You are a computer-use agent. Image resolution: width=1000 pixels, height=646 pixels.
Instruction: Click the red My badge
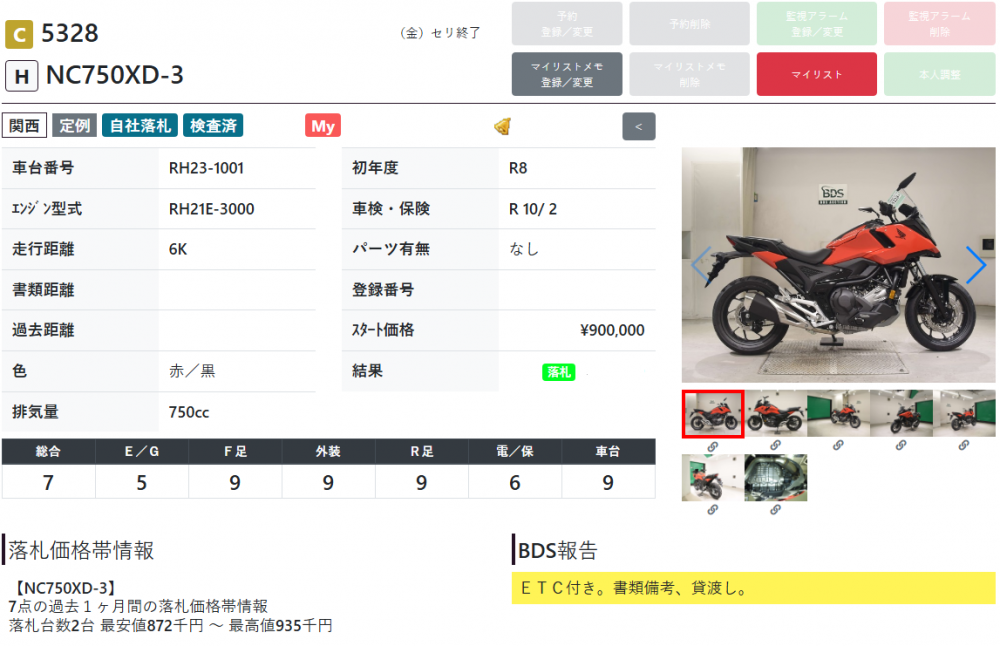[x=323, y=126]
